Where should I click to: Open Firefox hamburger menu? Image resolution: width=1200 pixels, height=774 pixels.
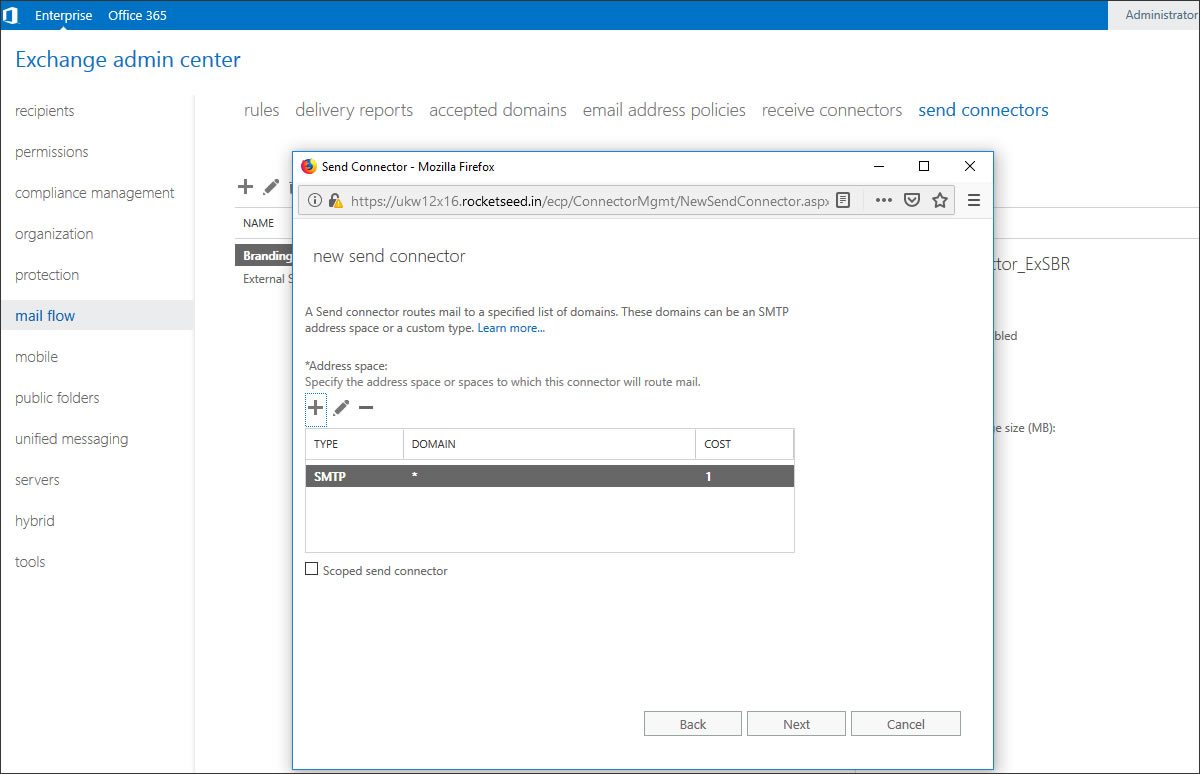(973, 200)
